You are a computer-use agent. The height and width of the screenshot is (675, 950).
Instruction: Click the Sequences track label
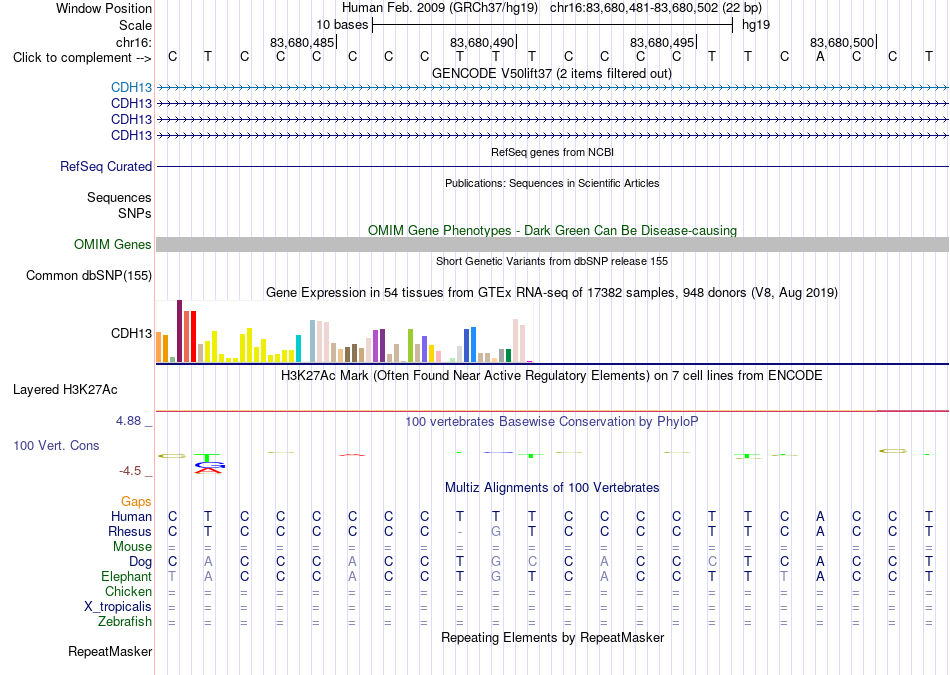point(119,198)
